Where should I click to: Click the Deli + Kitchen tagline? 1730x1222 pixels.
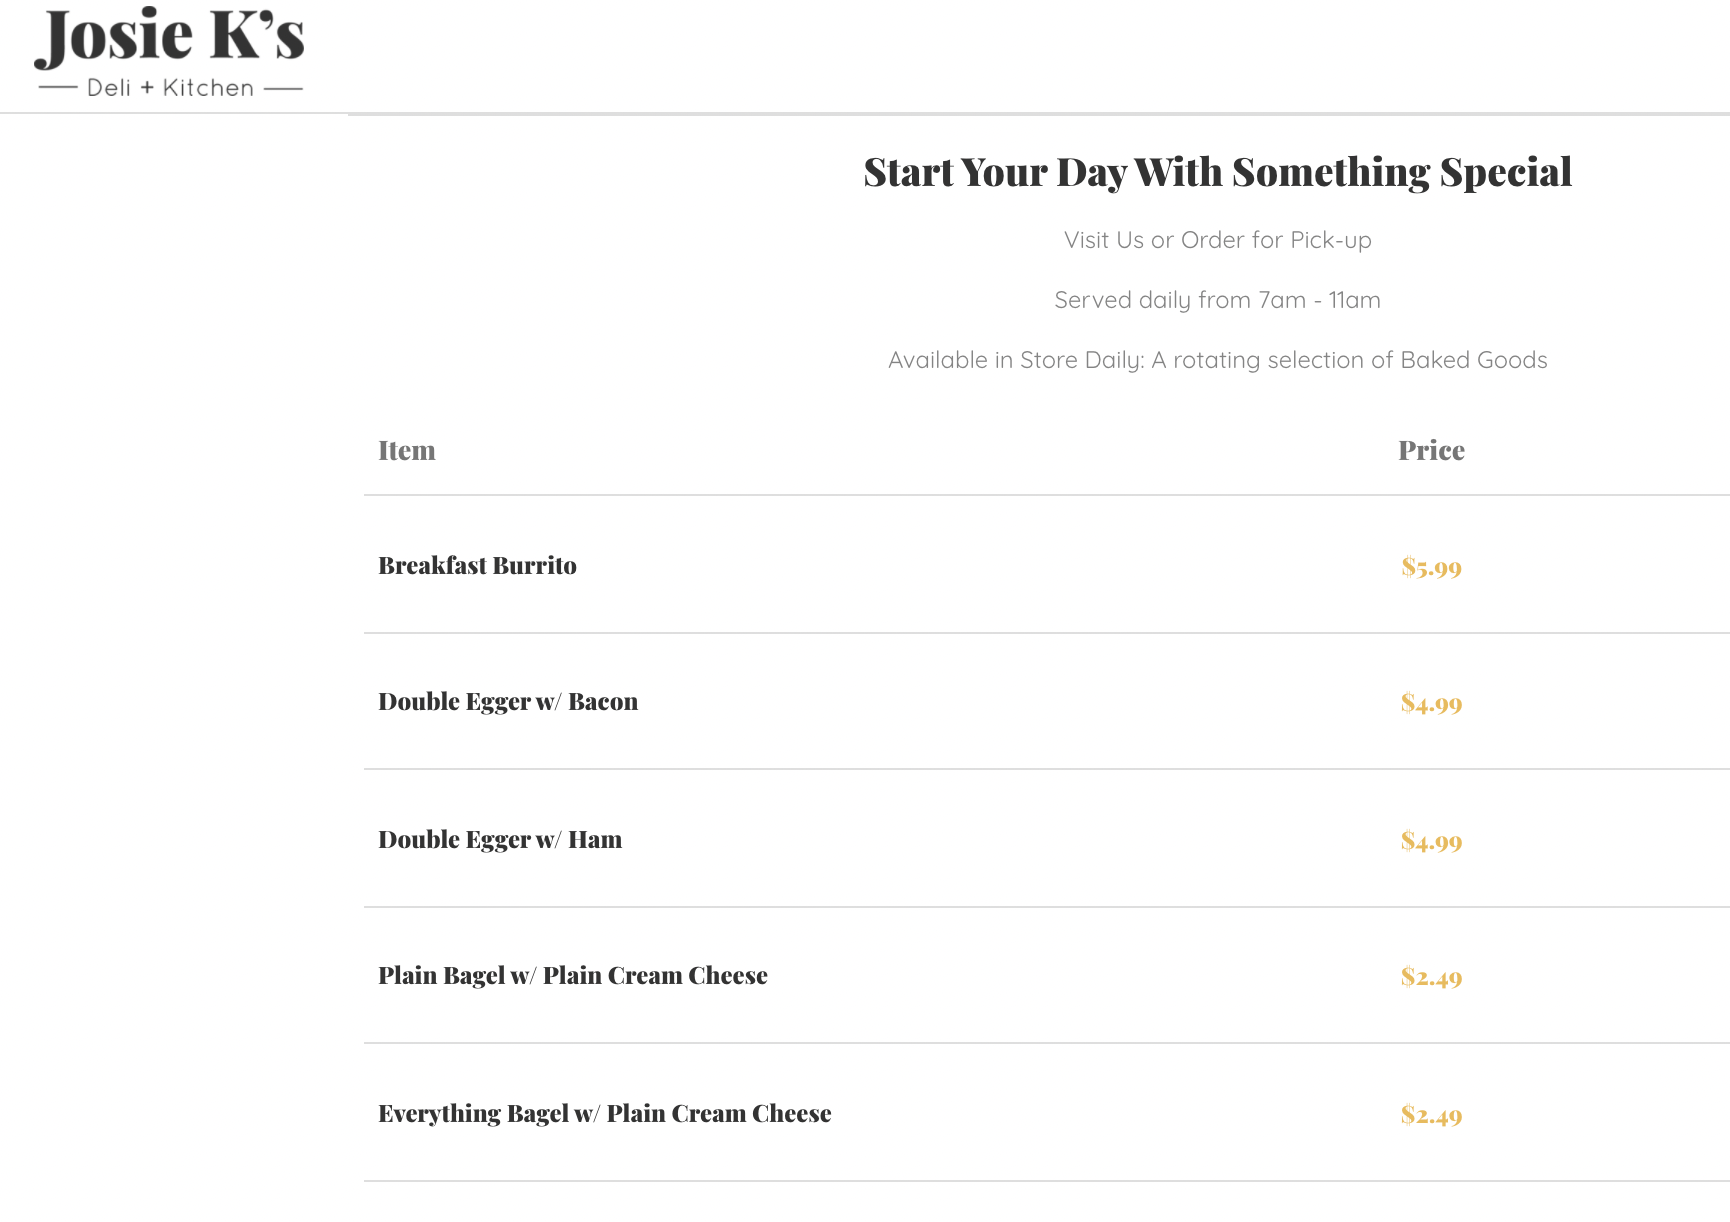(x=170, y=88)
